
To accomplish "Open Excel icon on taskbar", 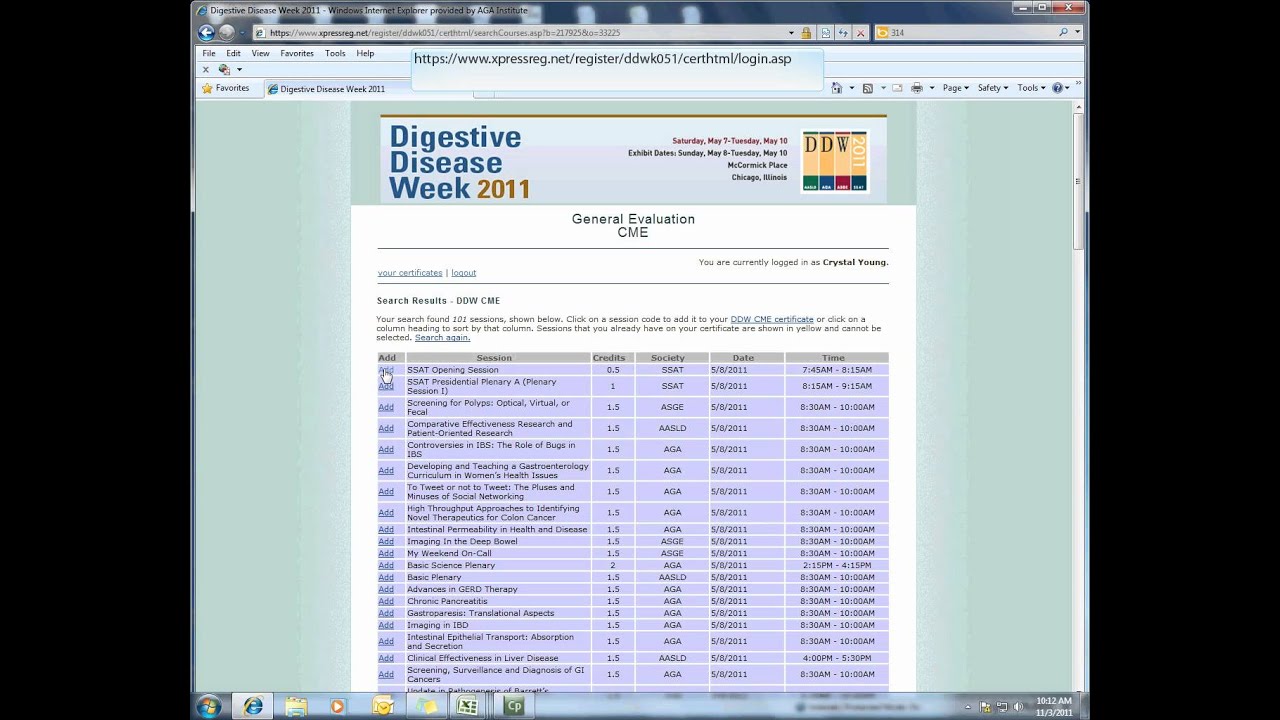I will [468, 706].
